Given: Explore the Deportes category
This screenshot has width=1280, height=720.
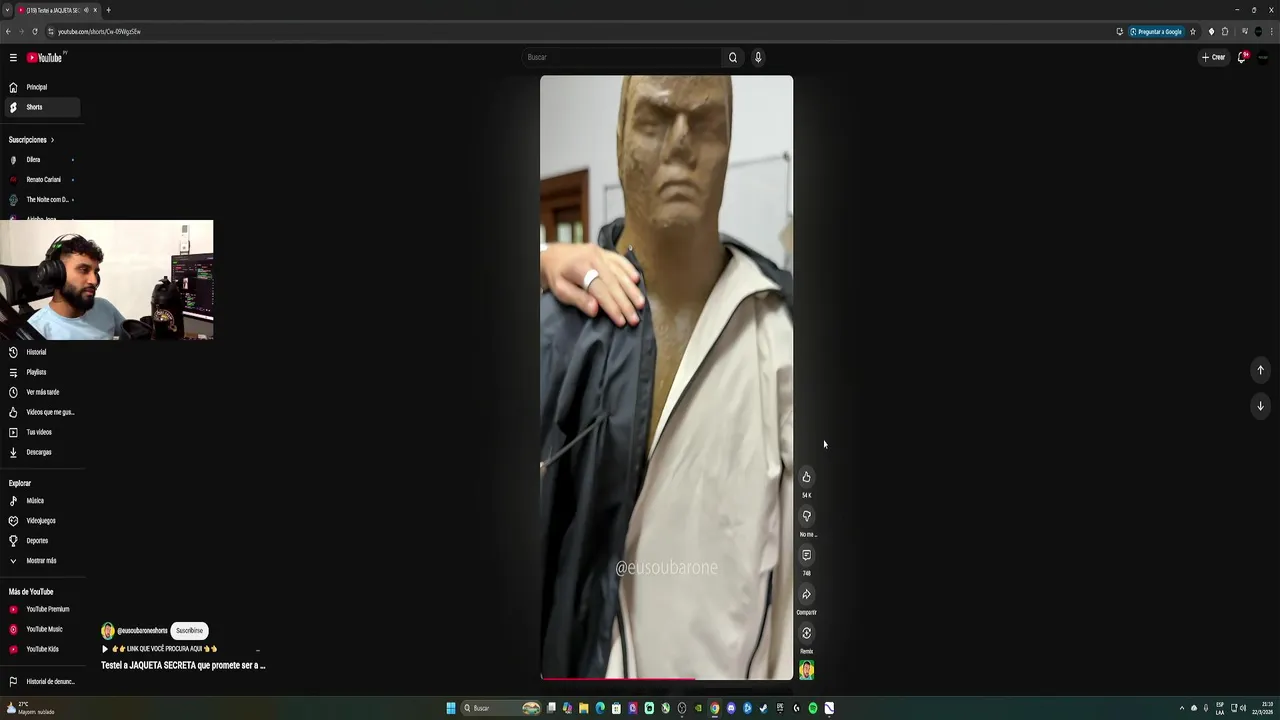Looking at the screenshot, I should [x=40, y=541].
